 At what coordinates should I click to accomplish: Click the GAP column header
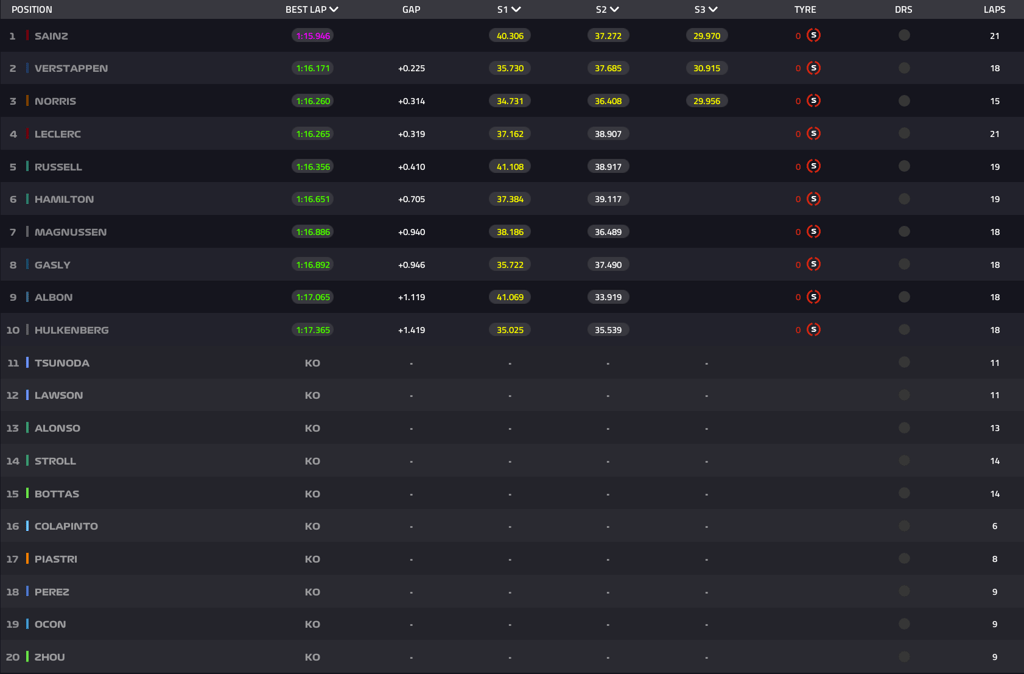[411, 10]
